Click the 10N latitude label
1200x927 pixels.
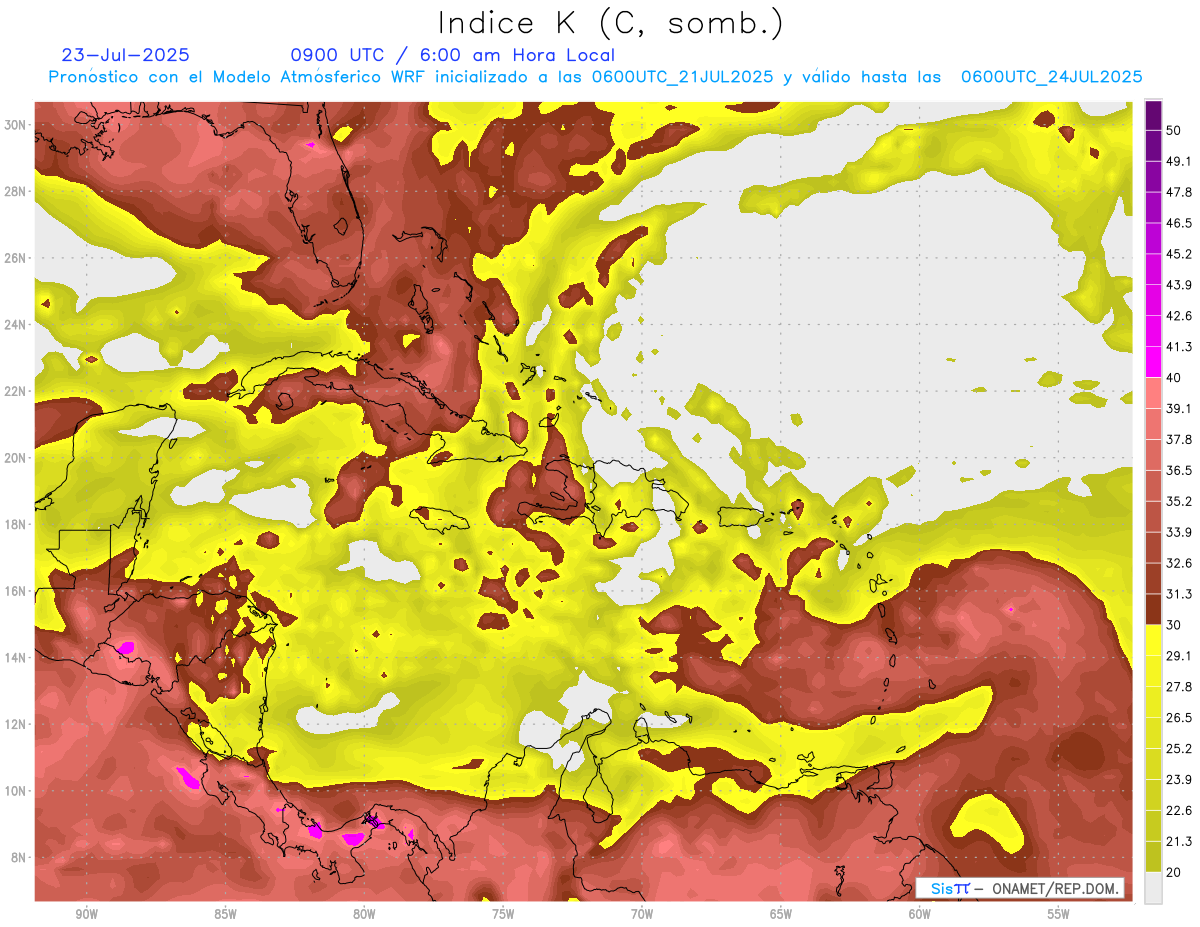[x=15, y=791]
